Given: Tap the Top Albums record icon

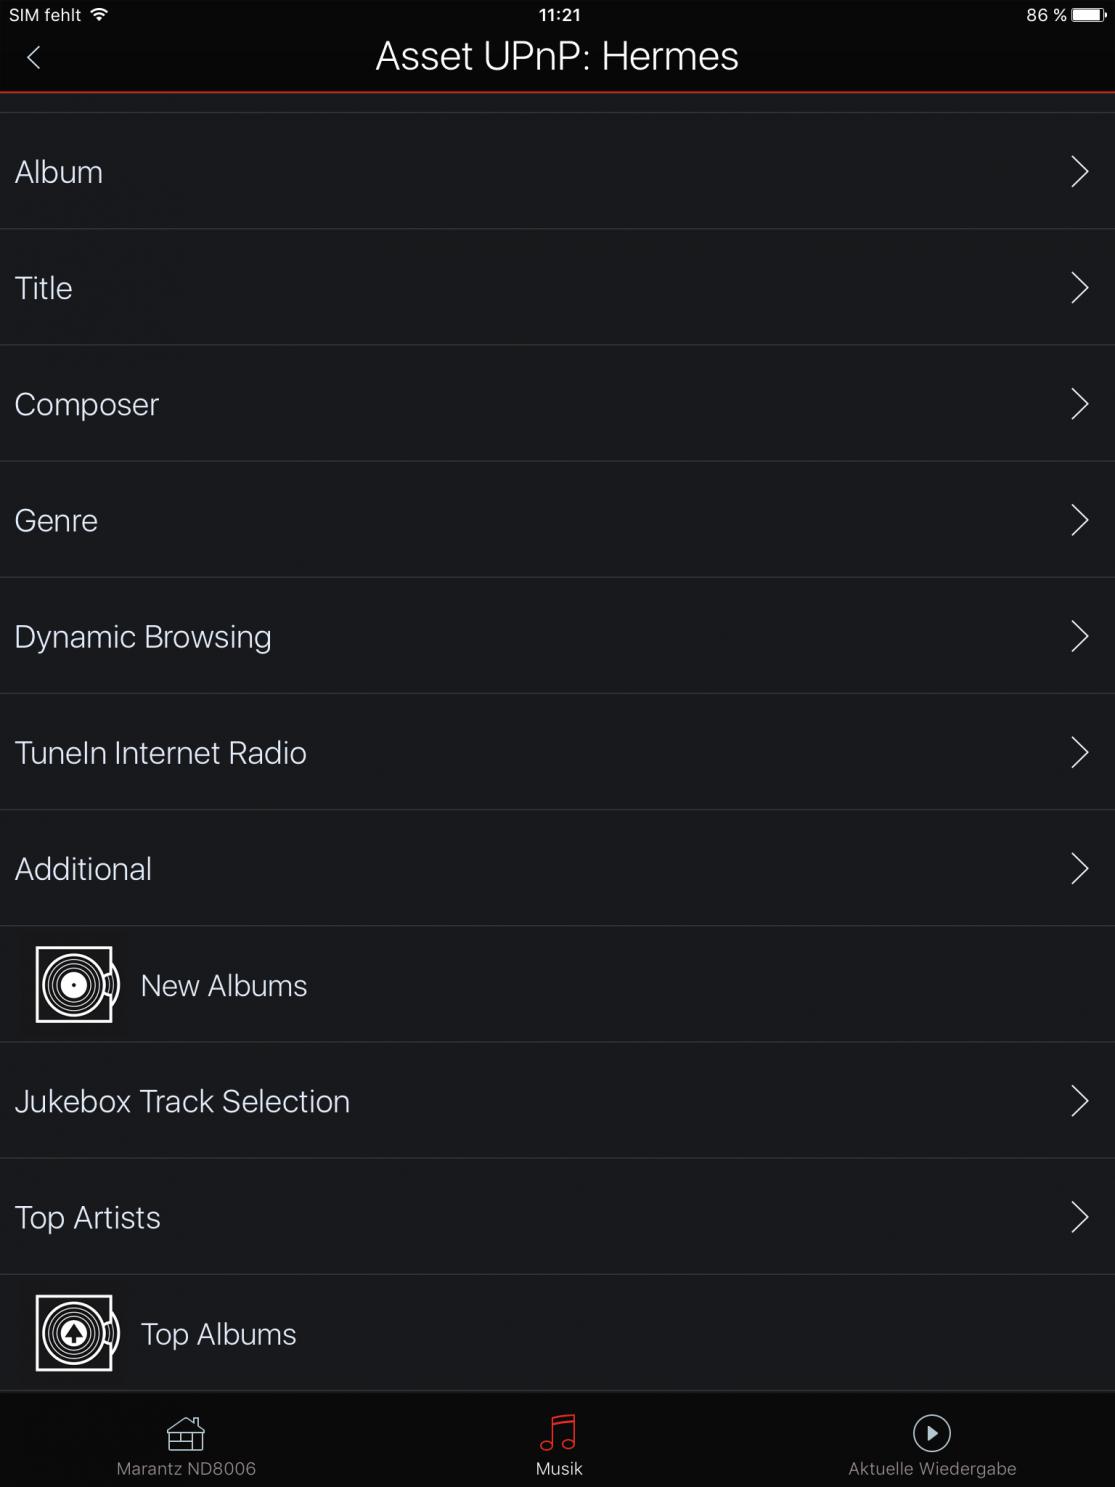Looking at the screenshot, I should click(77, 1333).
